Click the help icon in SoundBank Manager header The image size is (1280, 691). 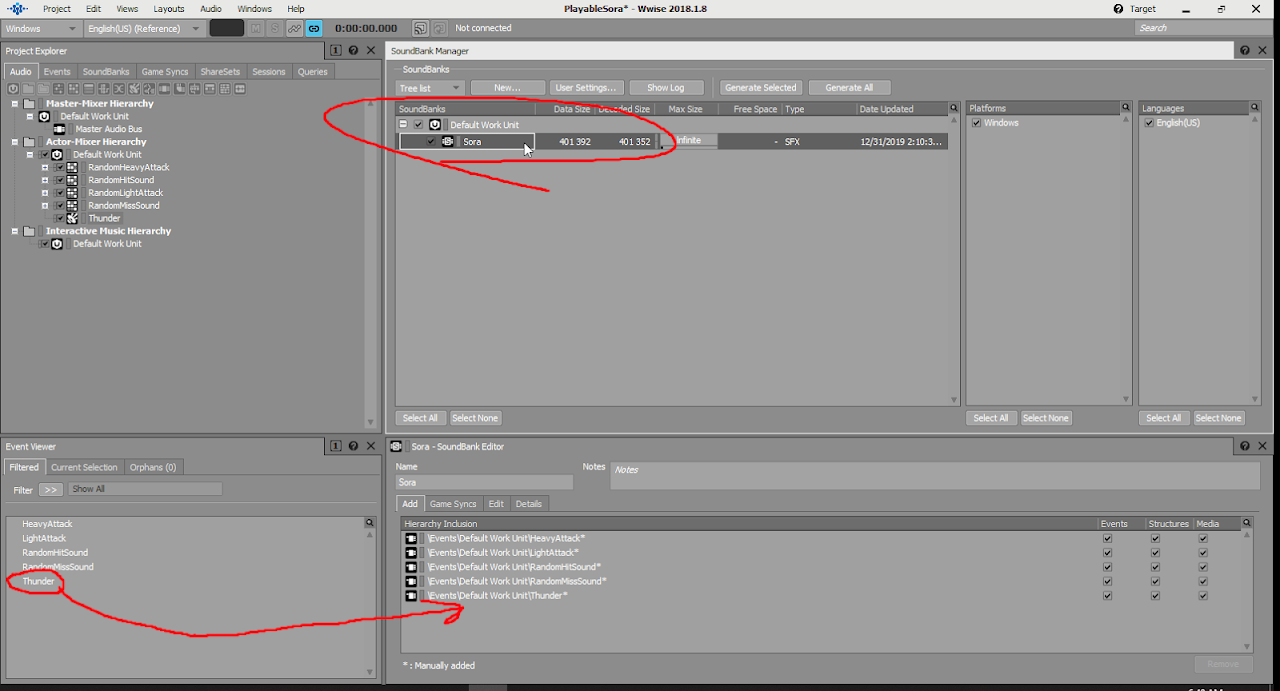tap(1245, 50)
